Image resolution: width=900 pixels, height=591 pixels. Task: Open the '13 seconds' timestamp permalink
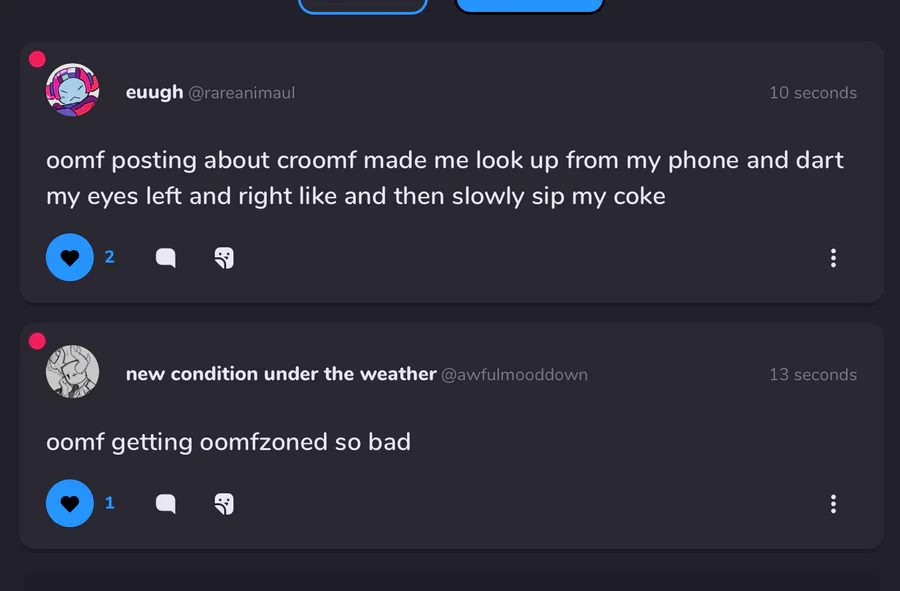[x=812, y=375]
